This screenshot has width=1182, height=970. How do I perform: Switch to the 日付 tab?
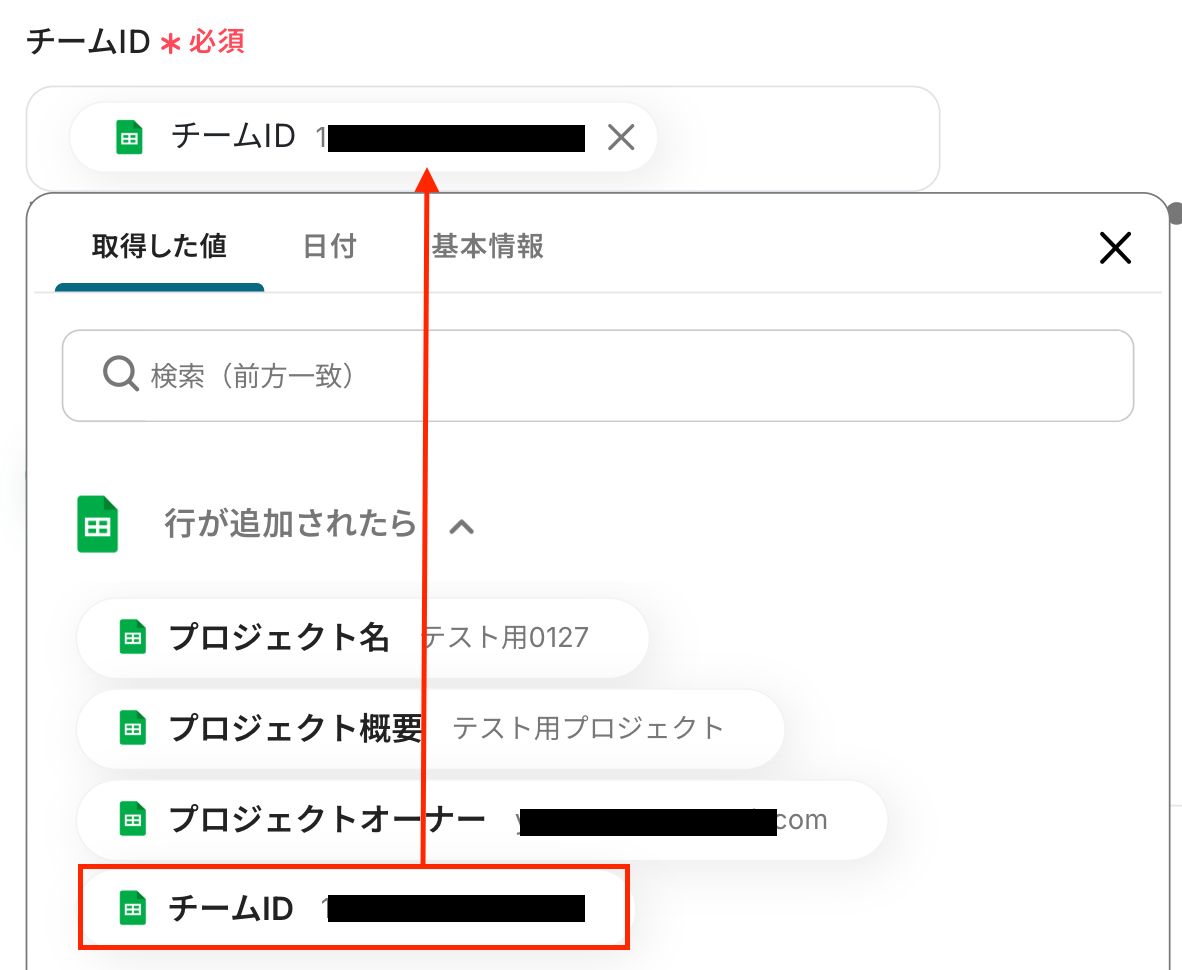[x=329, y=246]
